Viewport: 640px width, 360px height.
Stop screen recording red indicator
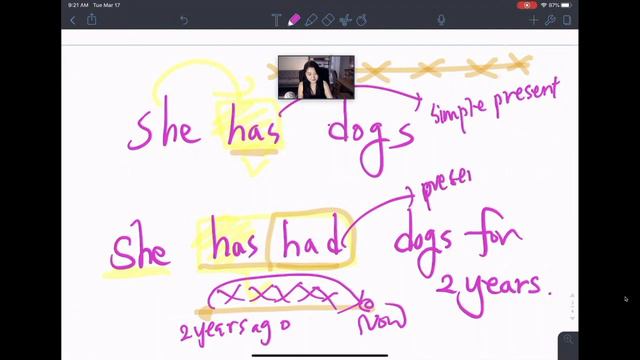(527, 5)
